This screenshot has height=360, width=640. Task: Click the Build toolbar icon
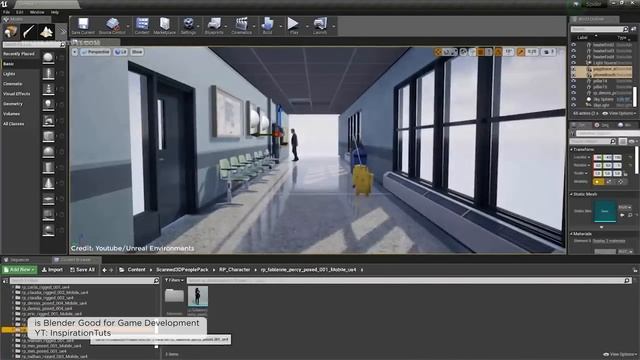pyautogui.click(x=267, y=24)
